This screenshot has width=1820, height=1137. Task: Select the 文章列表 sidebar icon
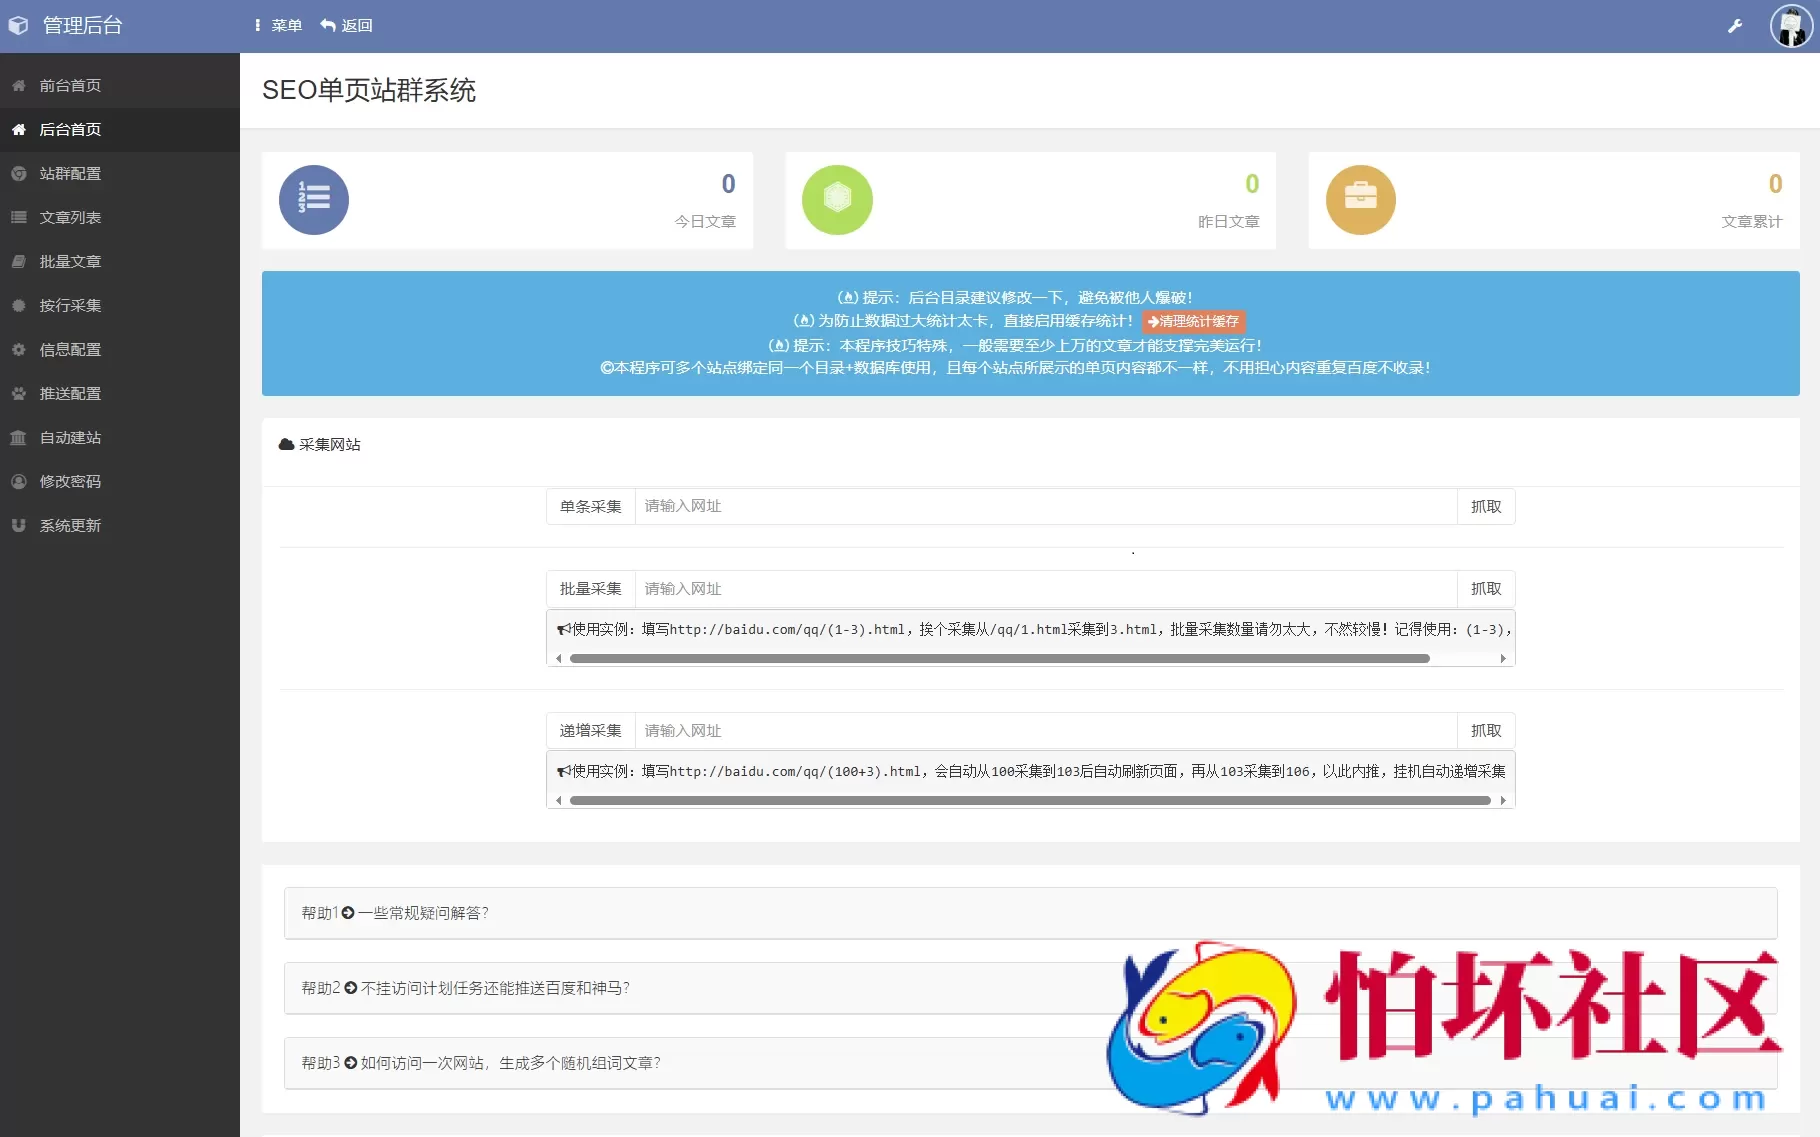point(18,217)
